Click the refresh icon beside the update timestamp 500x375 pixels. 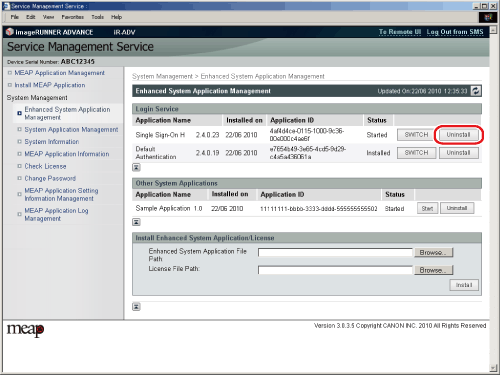click(476, 91)
